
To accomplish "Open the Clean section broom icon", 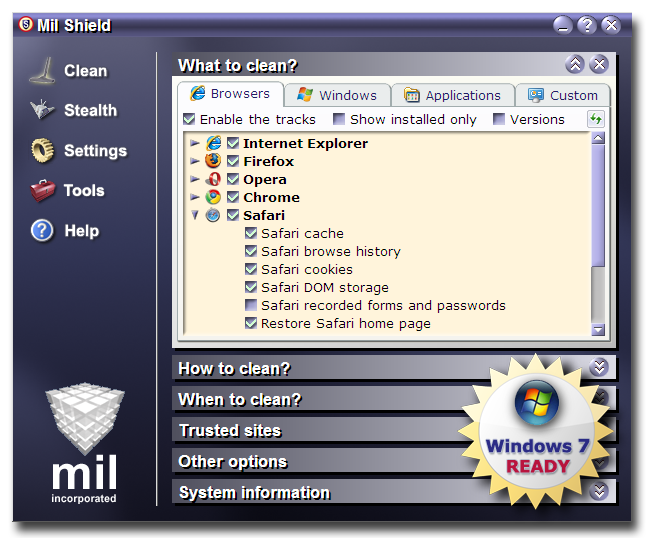I will (43, 71).
